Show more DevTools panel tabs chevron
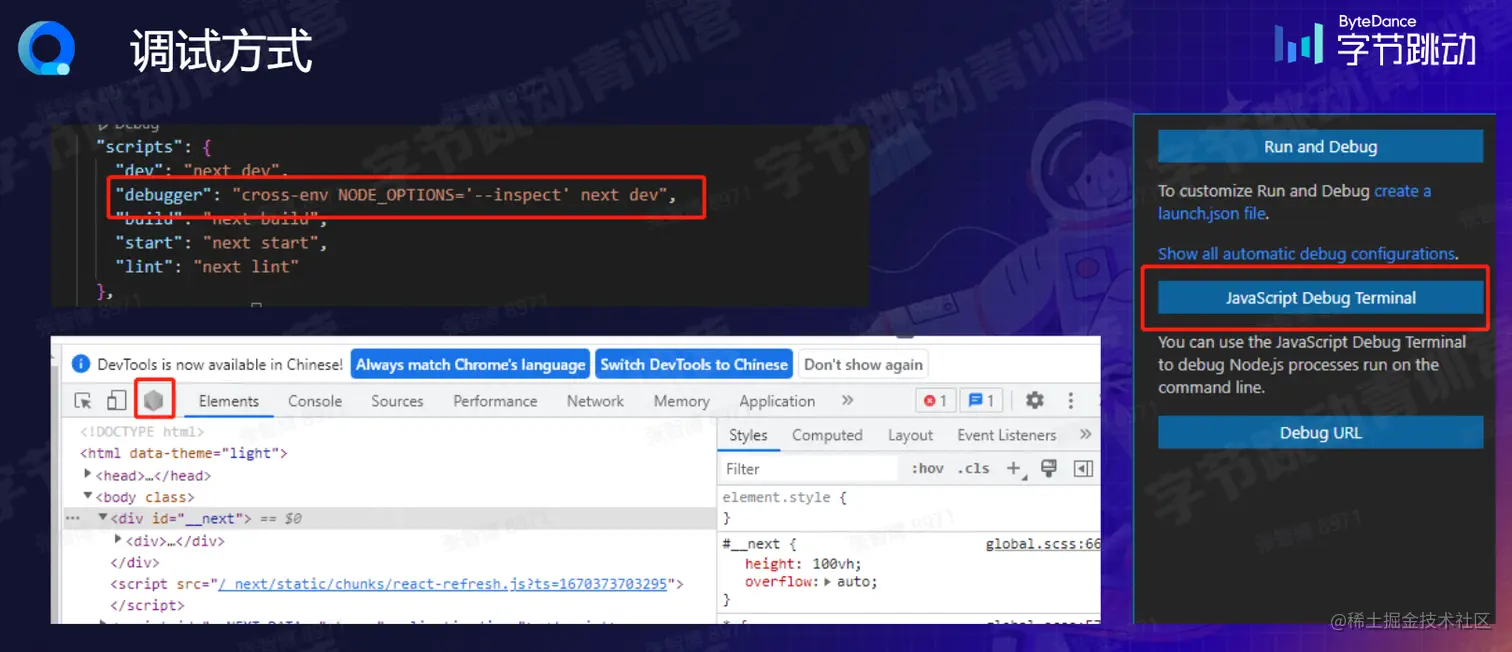 [848, 400]
